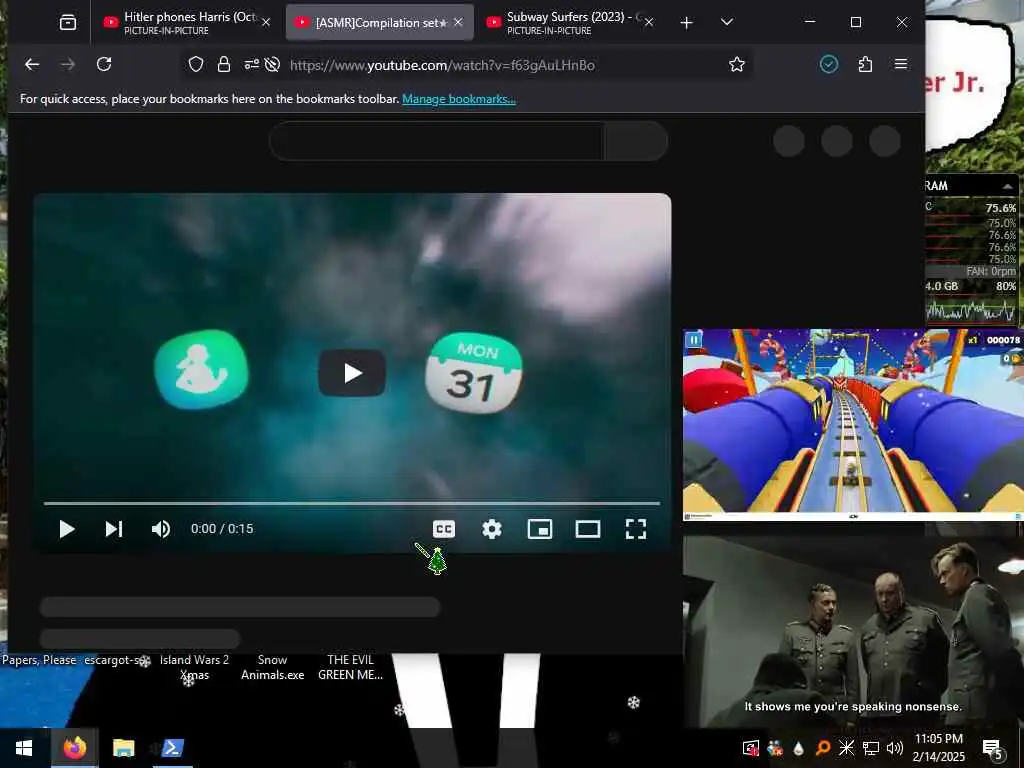The image size is (1024, 768).
Task: Open PowerShell from the taskbar
Action: click(x=172, y=748)
